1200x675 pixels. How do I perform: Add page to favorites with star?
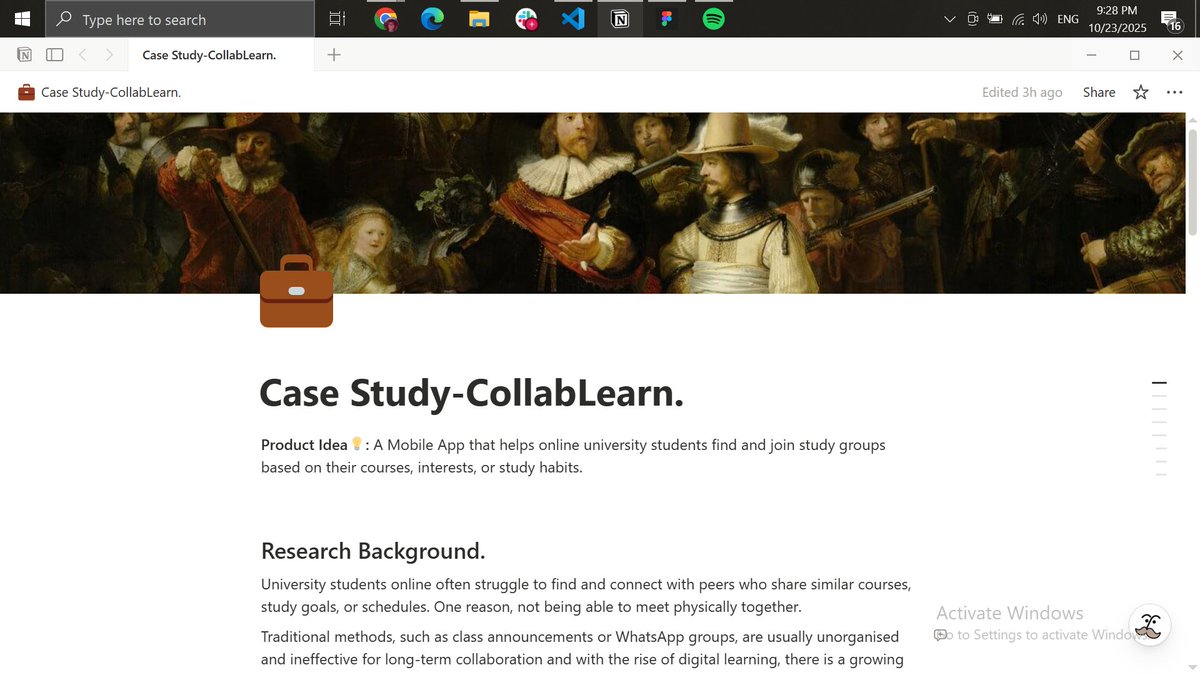tap(1141, 92)
